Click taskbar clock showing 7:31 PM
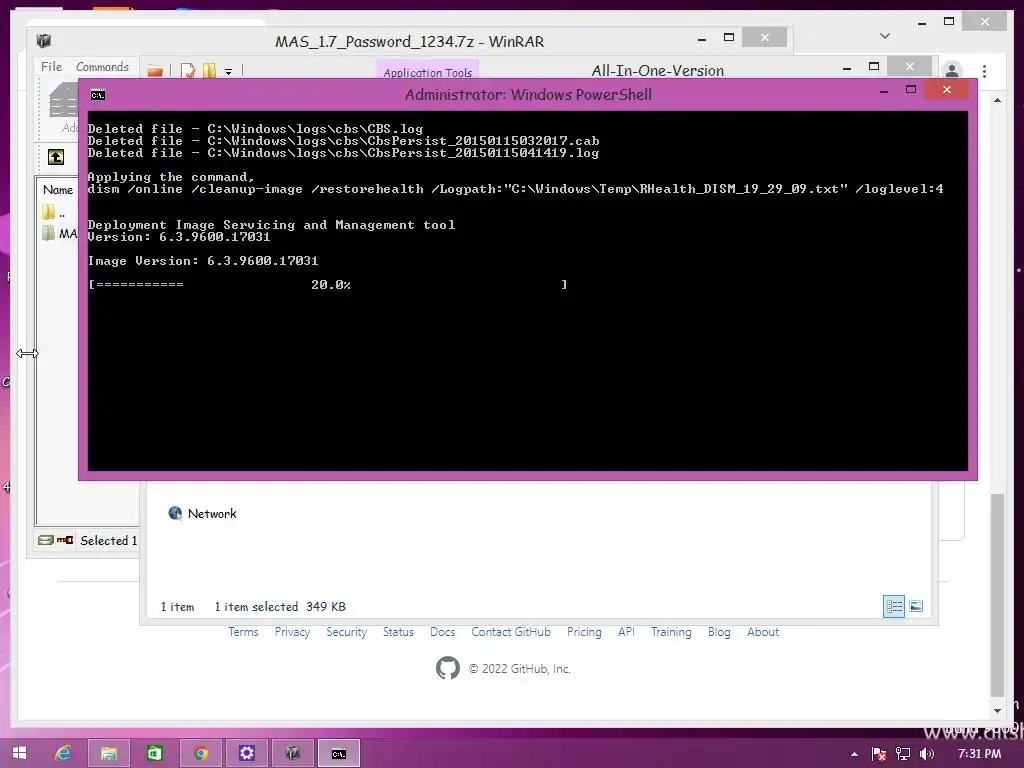Image resolution: width=1024 pixels, height=768 pixels. click(979, 754)
